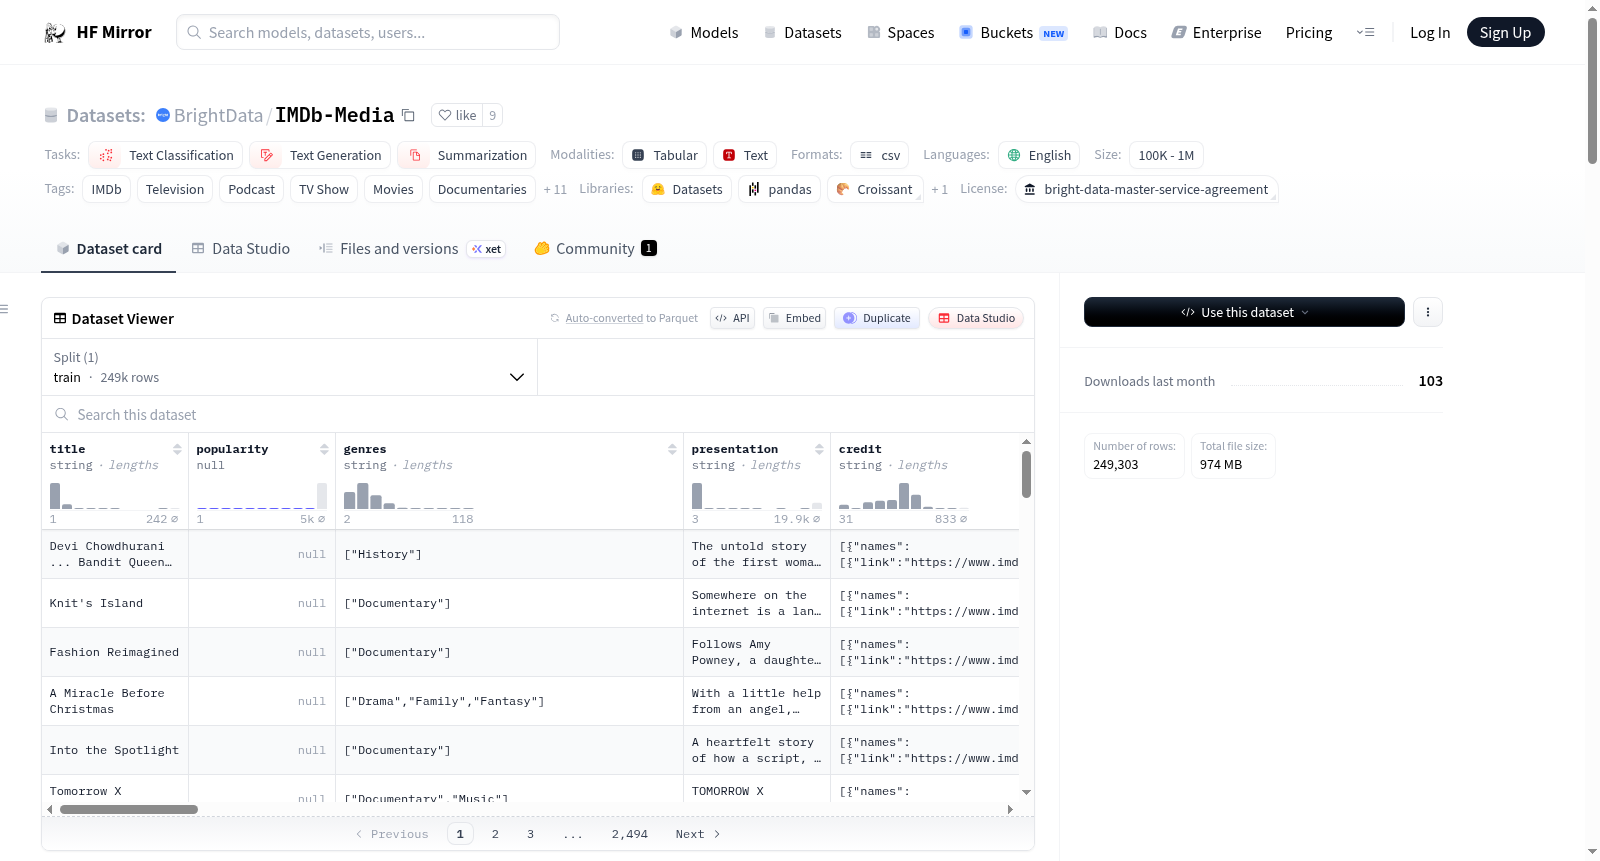Jump to page 2,494
The width and height of the screenshot is (1600, 861).
click(630, 834)
